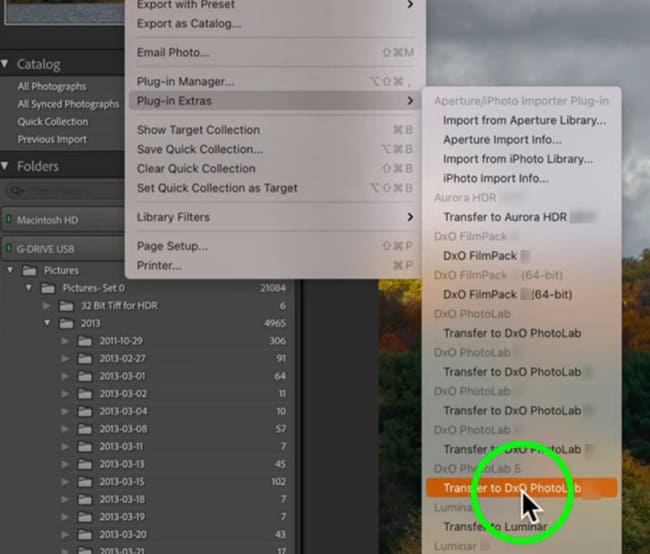
Task: Open the Plug-in Extras submenu
Action: click(x=275, y=101)
